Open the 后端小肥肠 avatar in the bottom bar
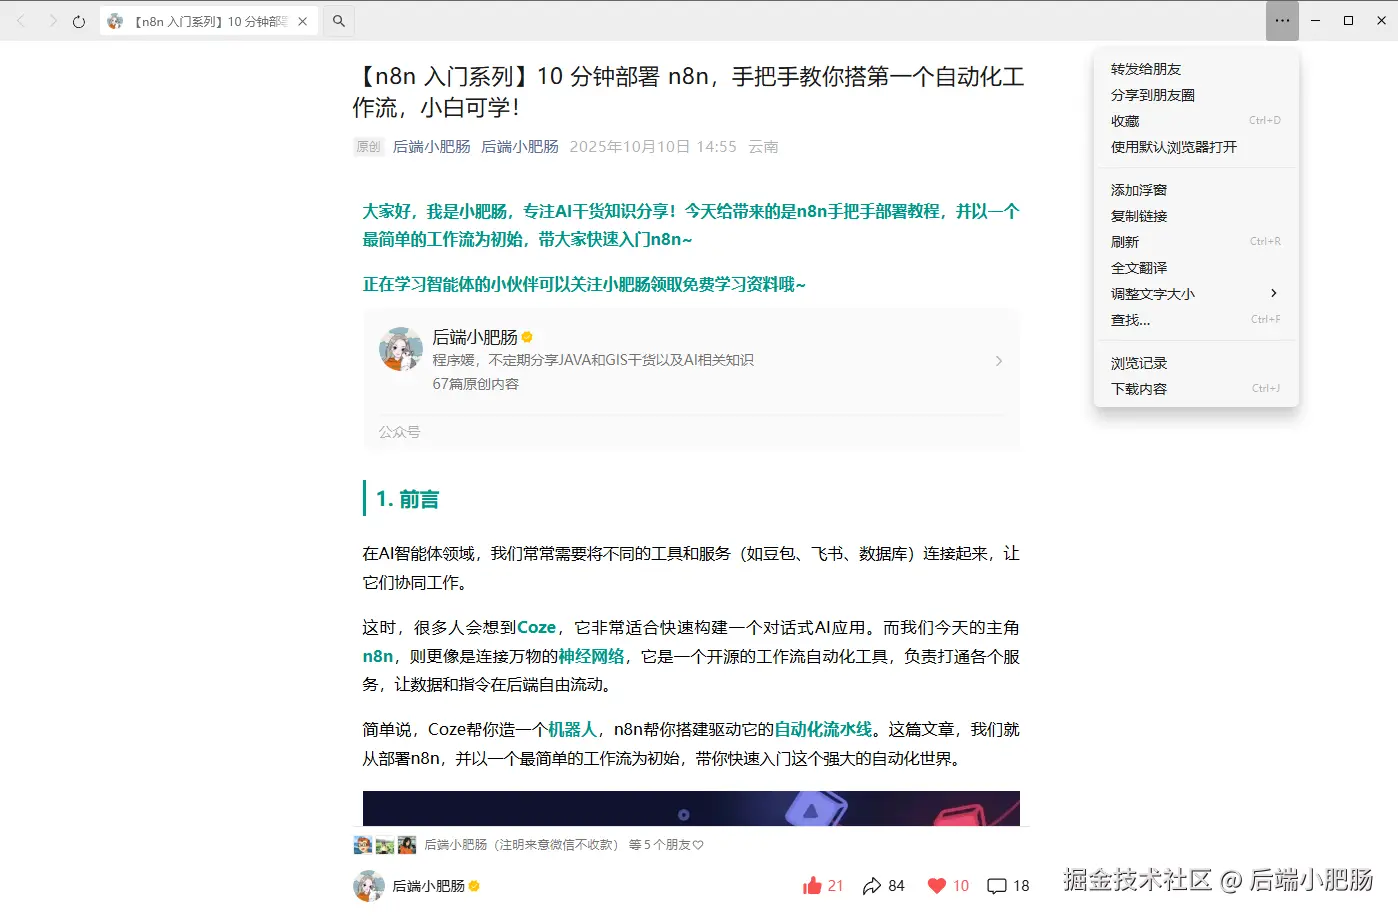1398x918 pixels. [369, 886]
